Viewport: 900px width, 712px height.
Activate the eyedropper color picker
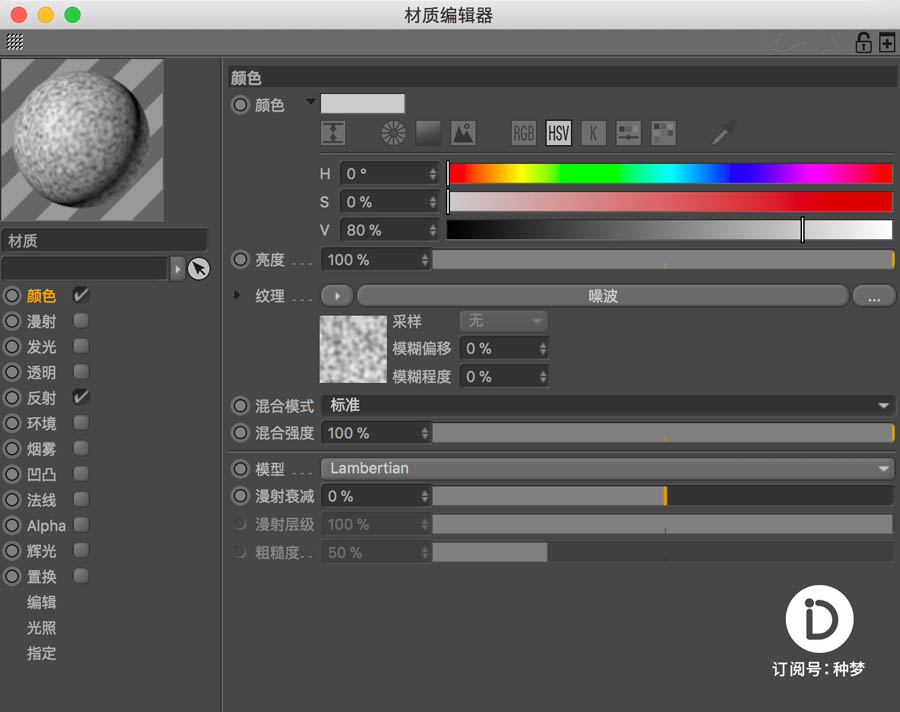tap(724, 133)
